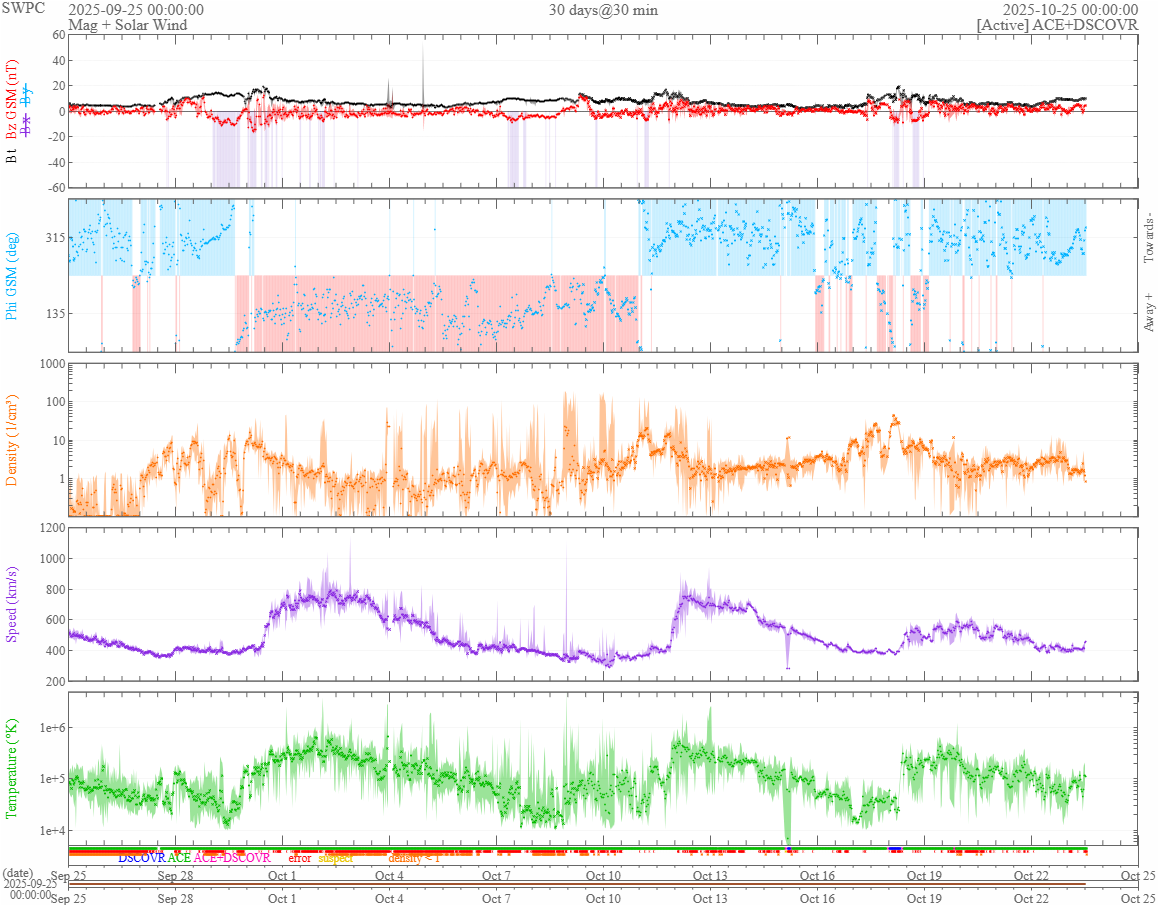1158x905 pixels.
Task: Click the 'Away +' sector label
Action: coord(1148,313)
